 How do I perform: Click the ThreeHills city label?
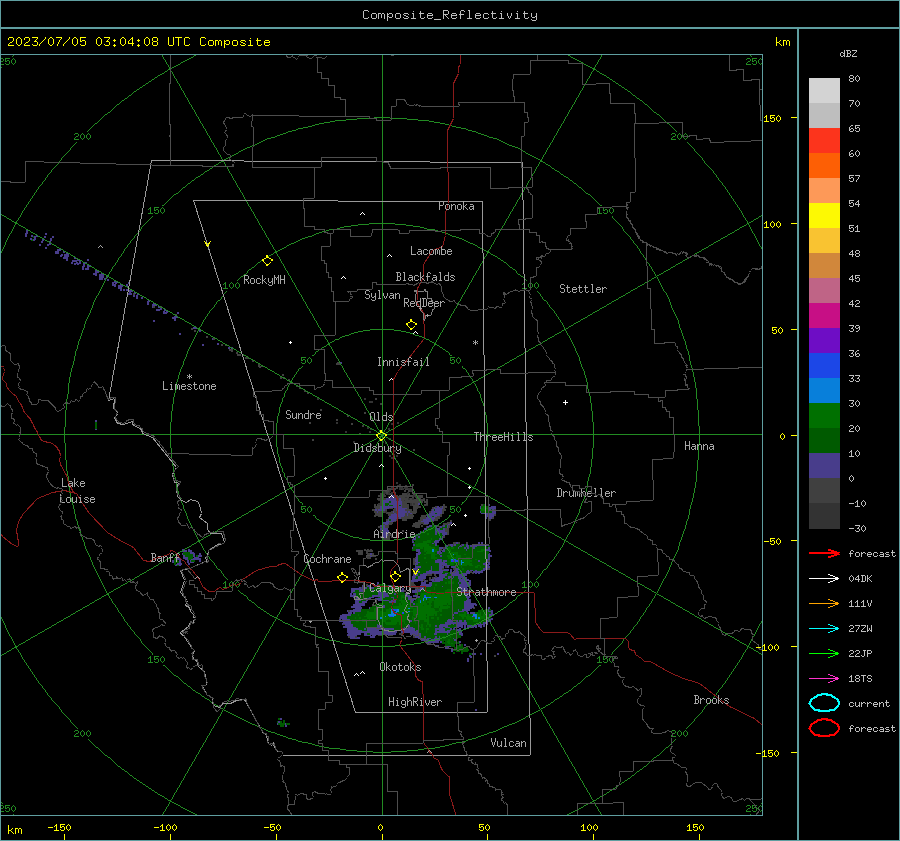point(503,437)
